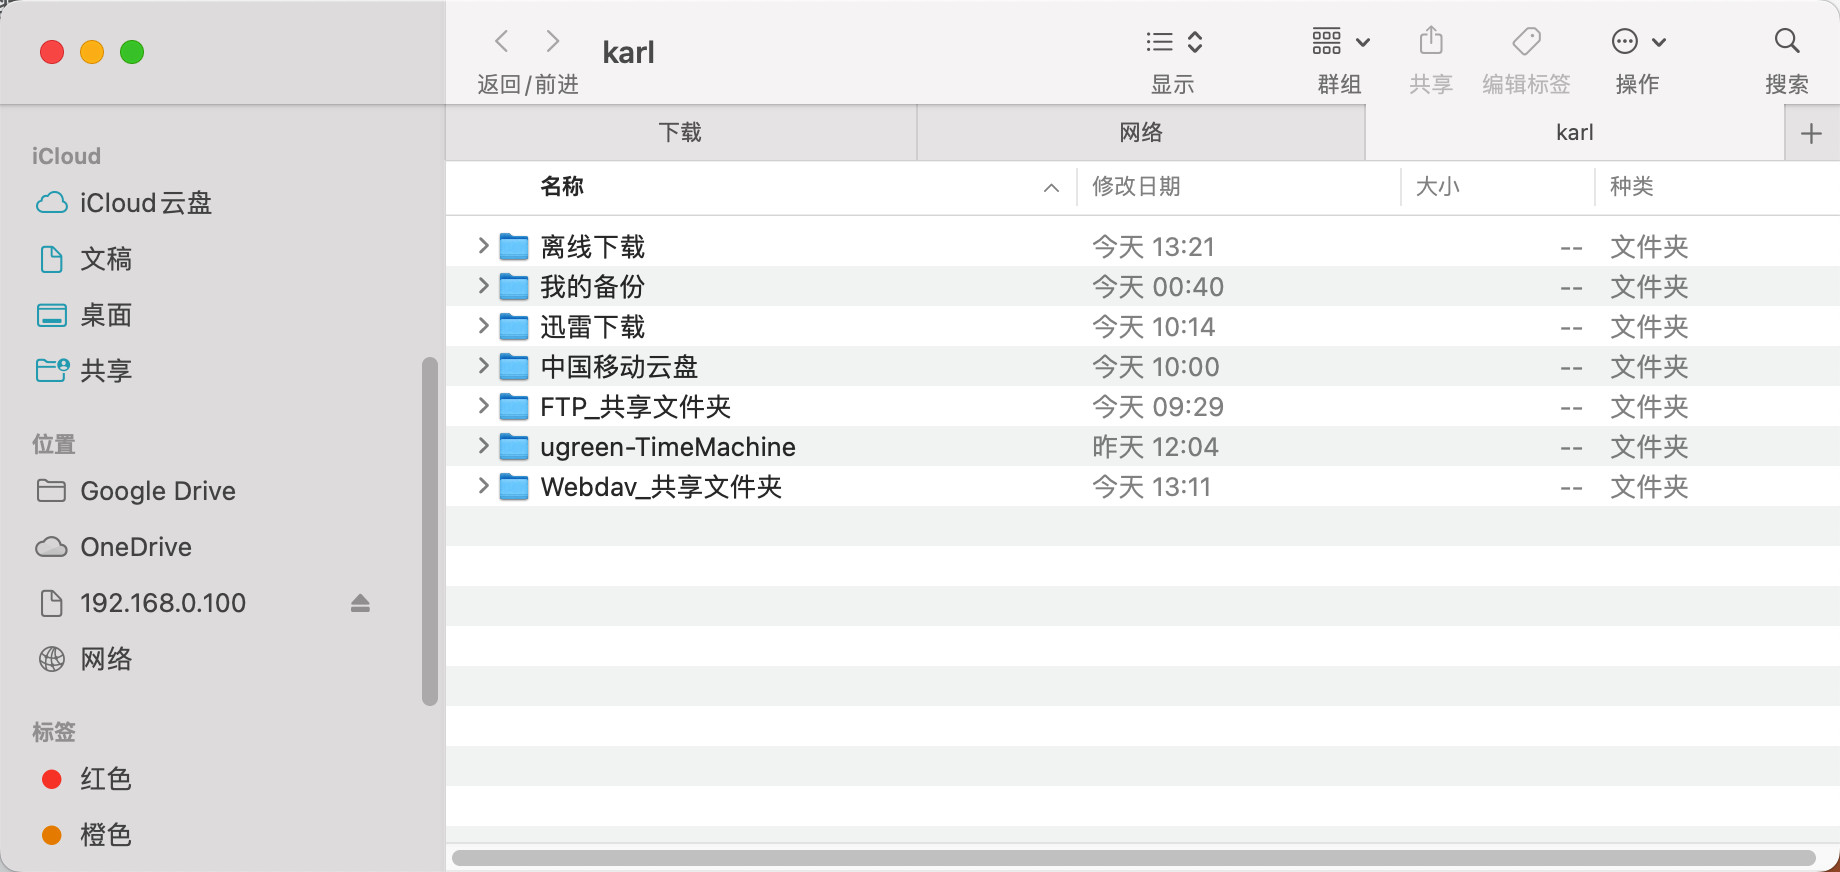Screen dimensions: 1840x872
Task: Click the sidebar vertical scrollbar
Action: pos(430,531)
